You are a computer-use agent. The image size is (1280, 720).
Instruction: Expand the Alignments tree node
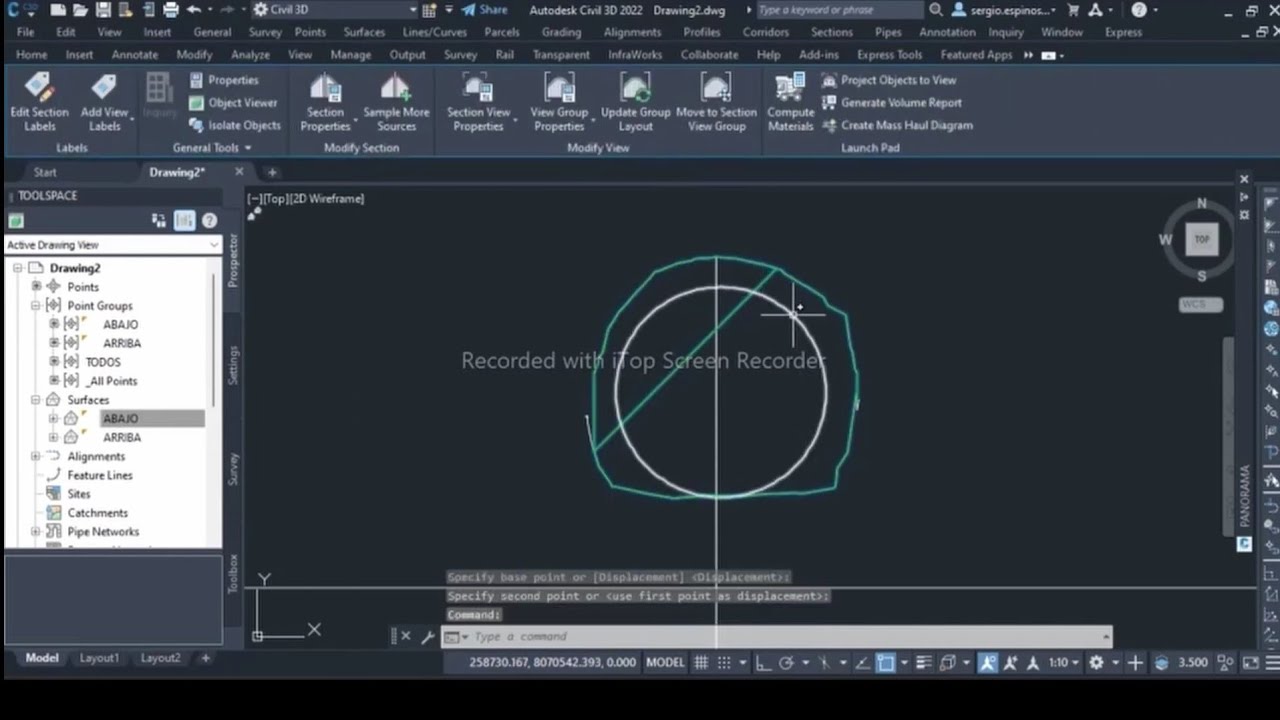pos(36,457)
